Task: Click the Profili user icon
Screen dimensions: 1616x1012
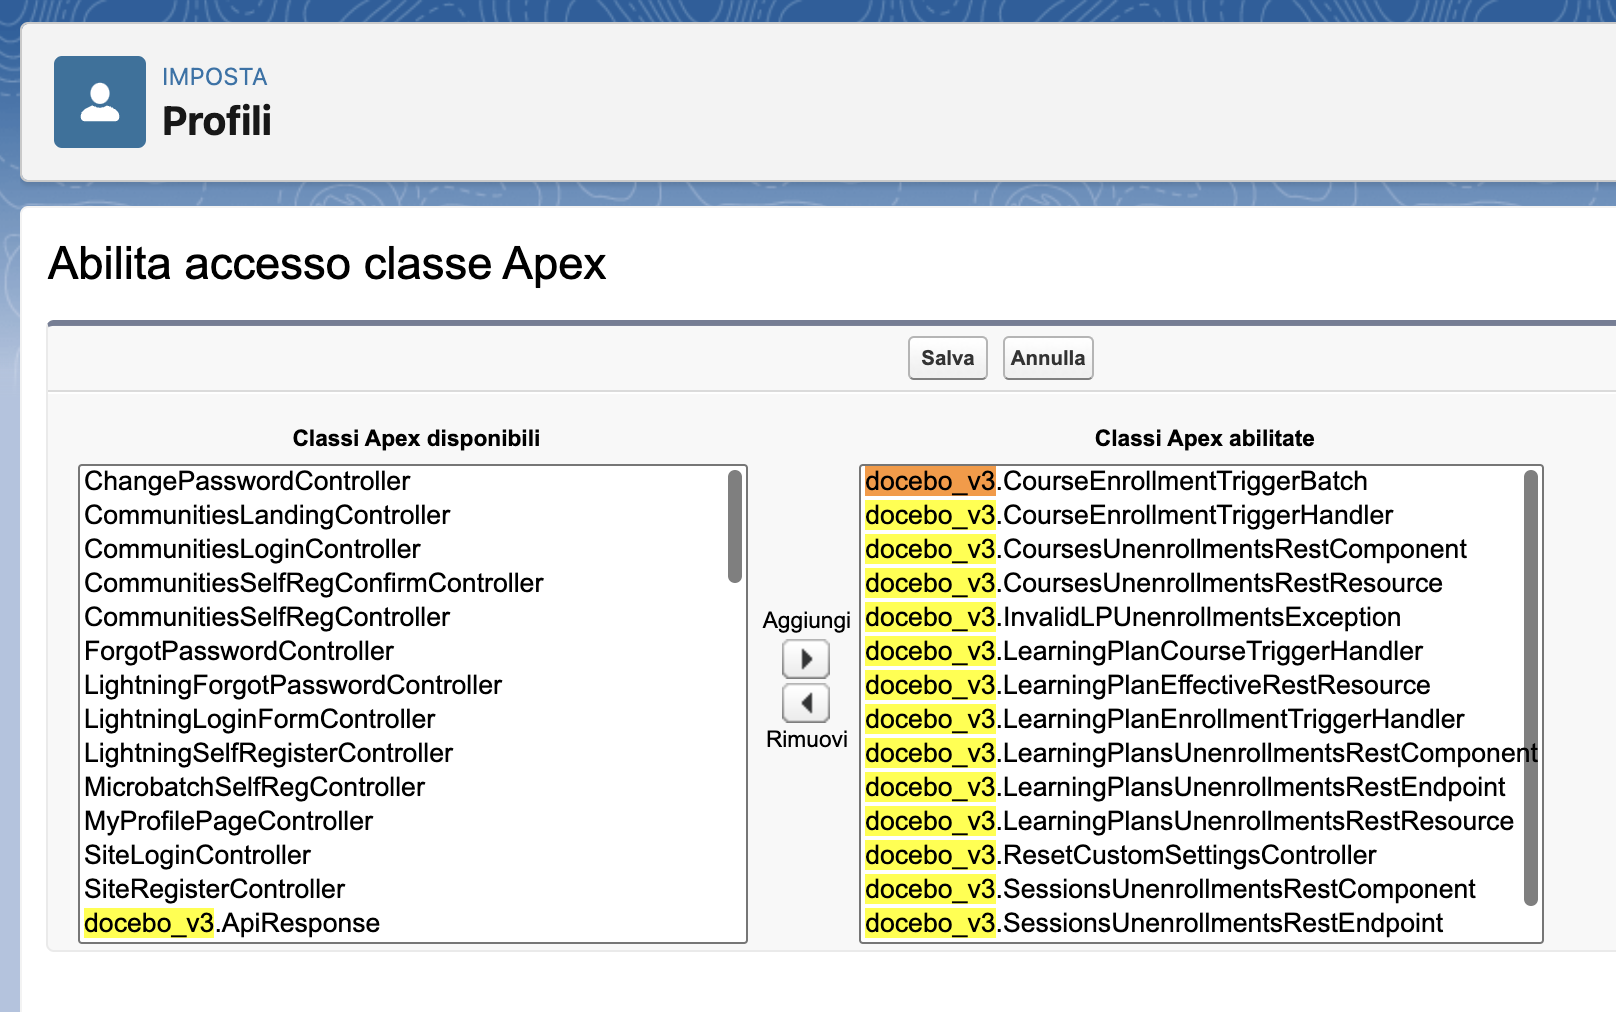Action: [100, 102]
